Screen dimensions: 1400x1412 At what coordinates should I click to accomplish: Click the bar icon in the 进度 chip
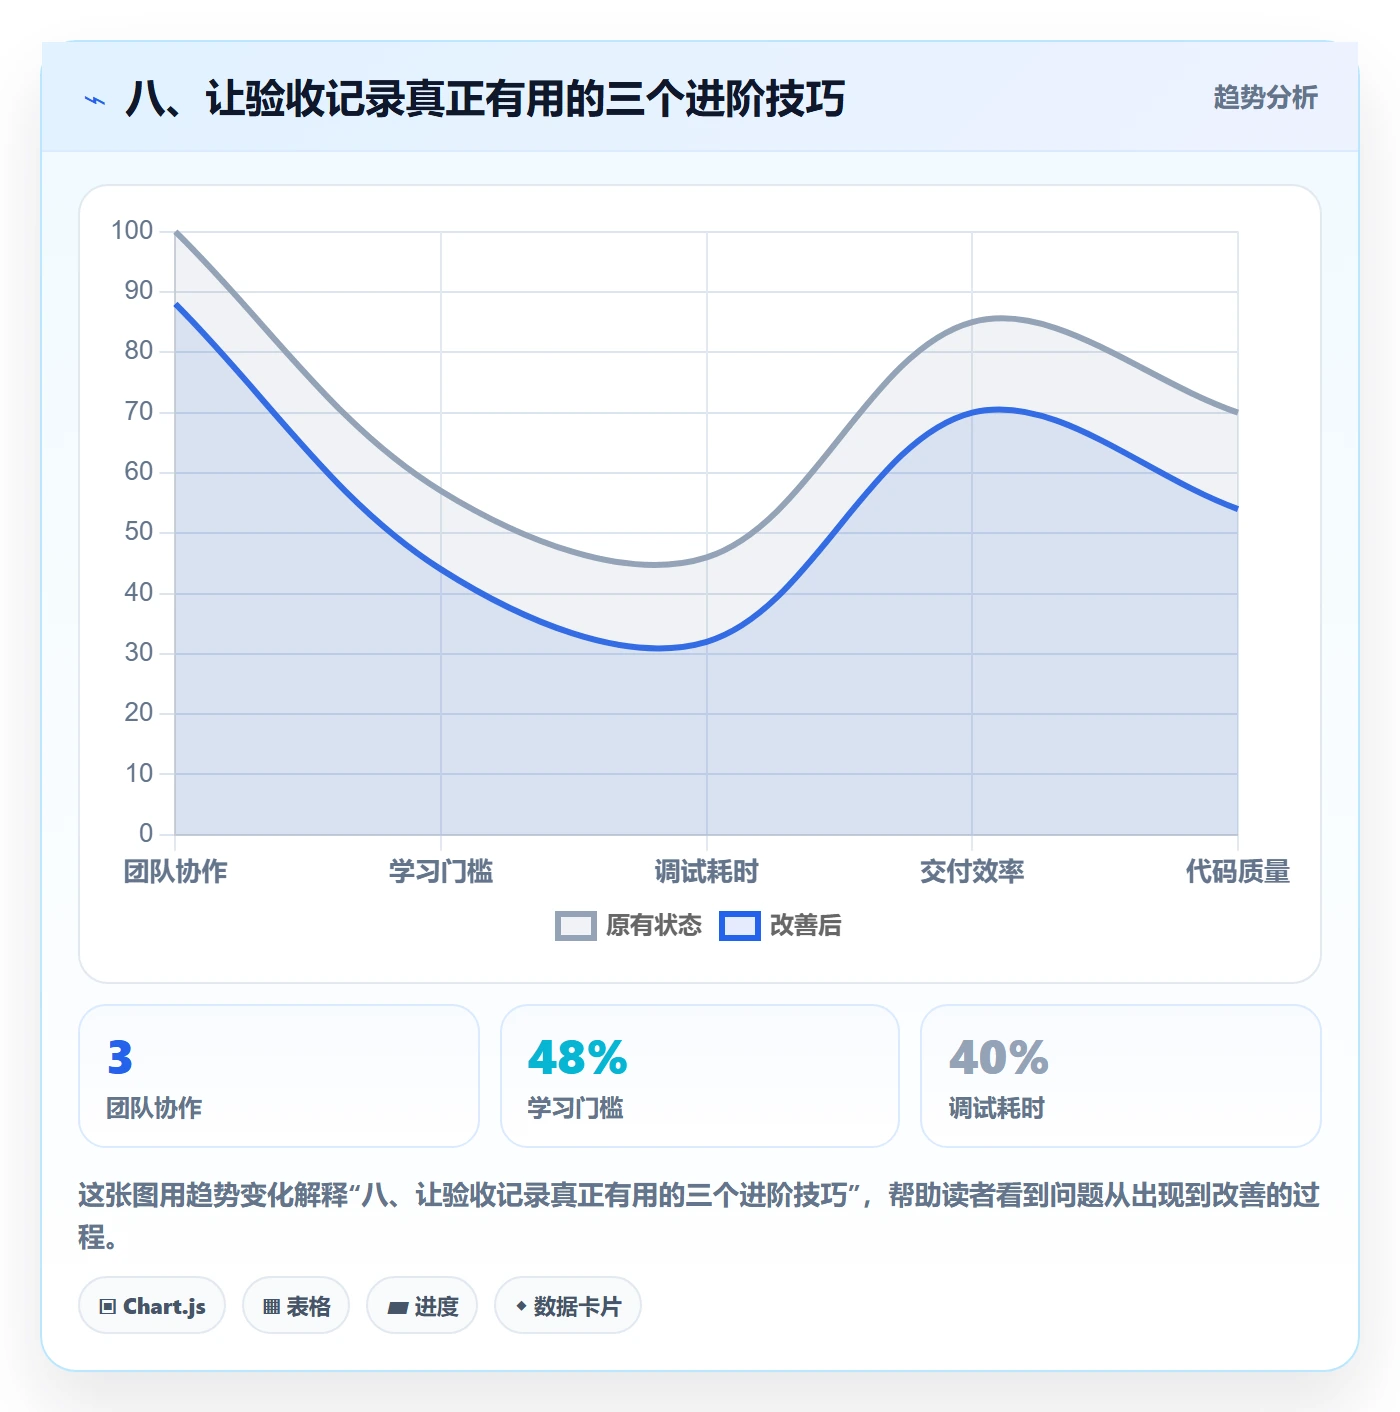click(397, 1307)
